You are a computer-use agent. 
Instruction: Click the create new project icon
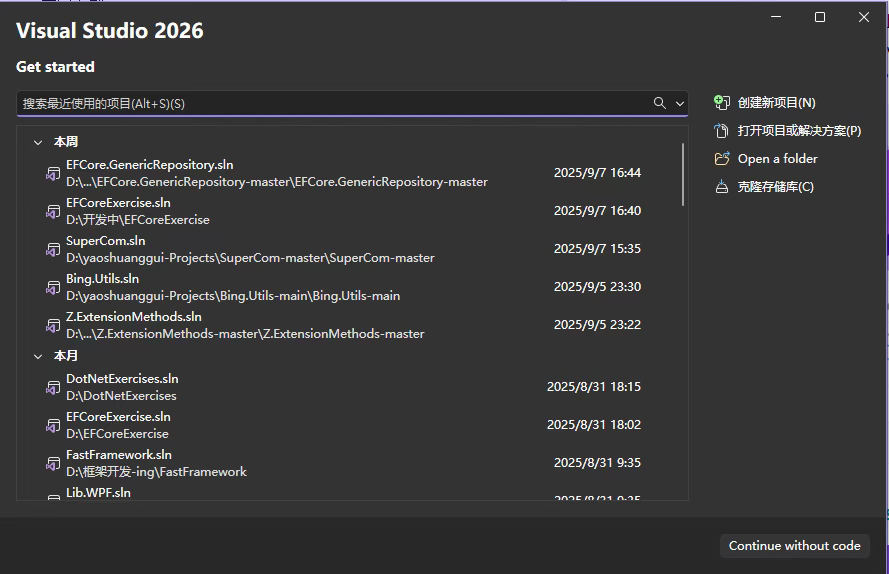click(x=721, y=103)
